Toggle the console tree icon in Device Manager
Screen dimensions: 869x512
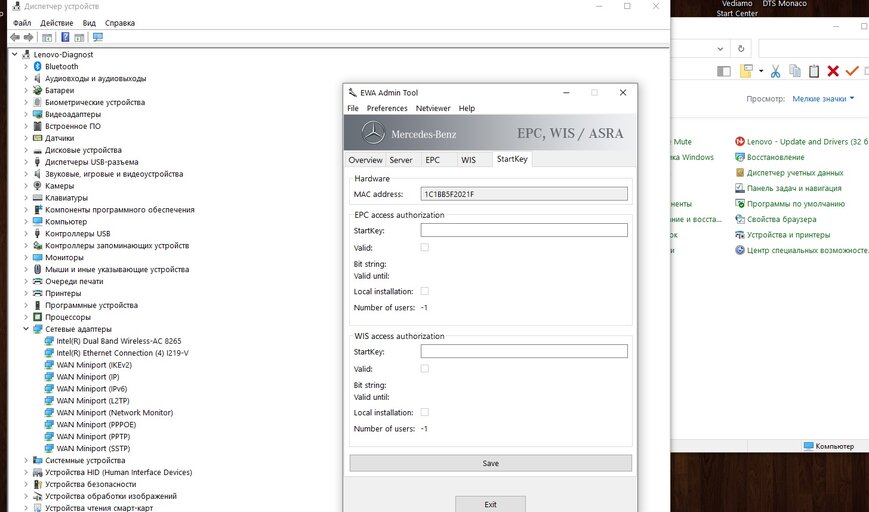[47, 37]
